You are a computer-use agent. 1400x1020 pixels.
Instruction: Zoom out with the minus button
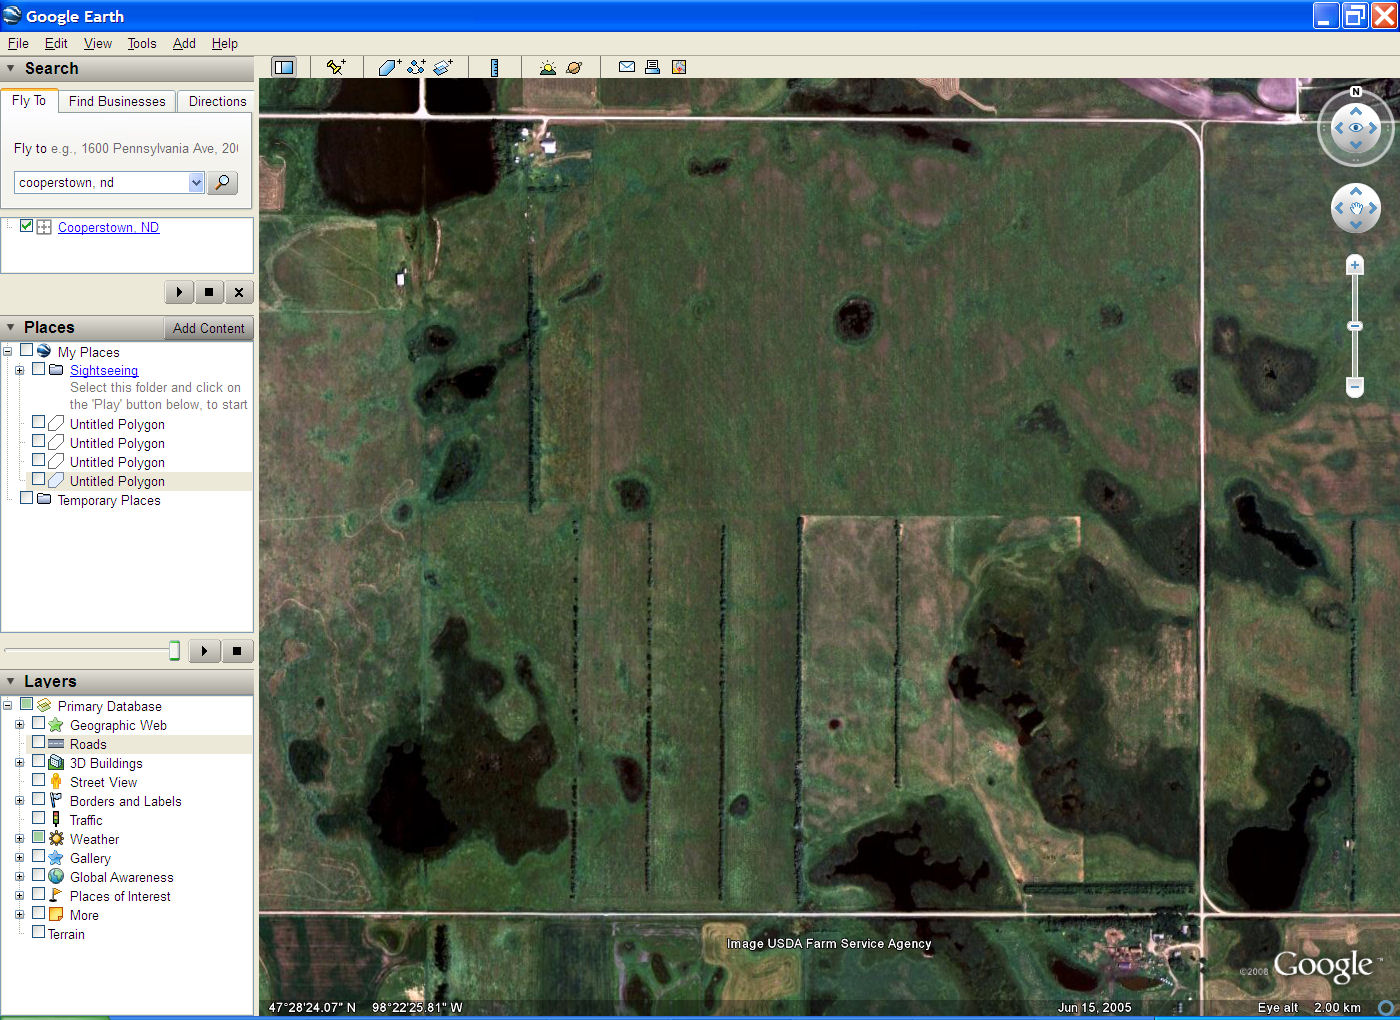pos(1355,386)
